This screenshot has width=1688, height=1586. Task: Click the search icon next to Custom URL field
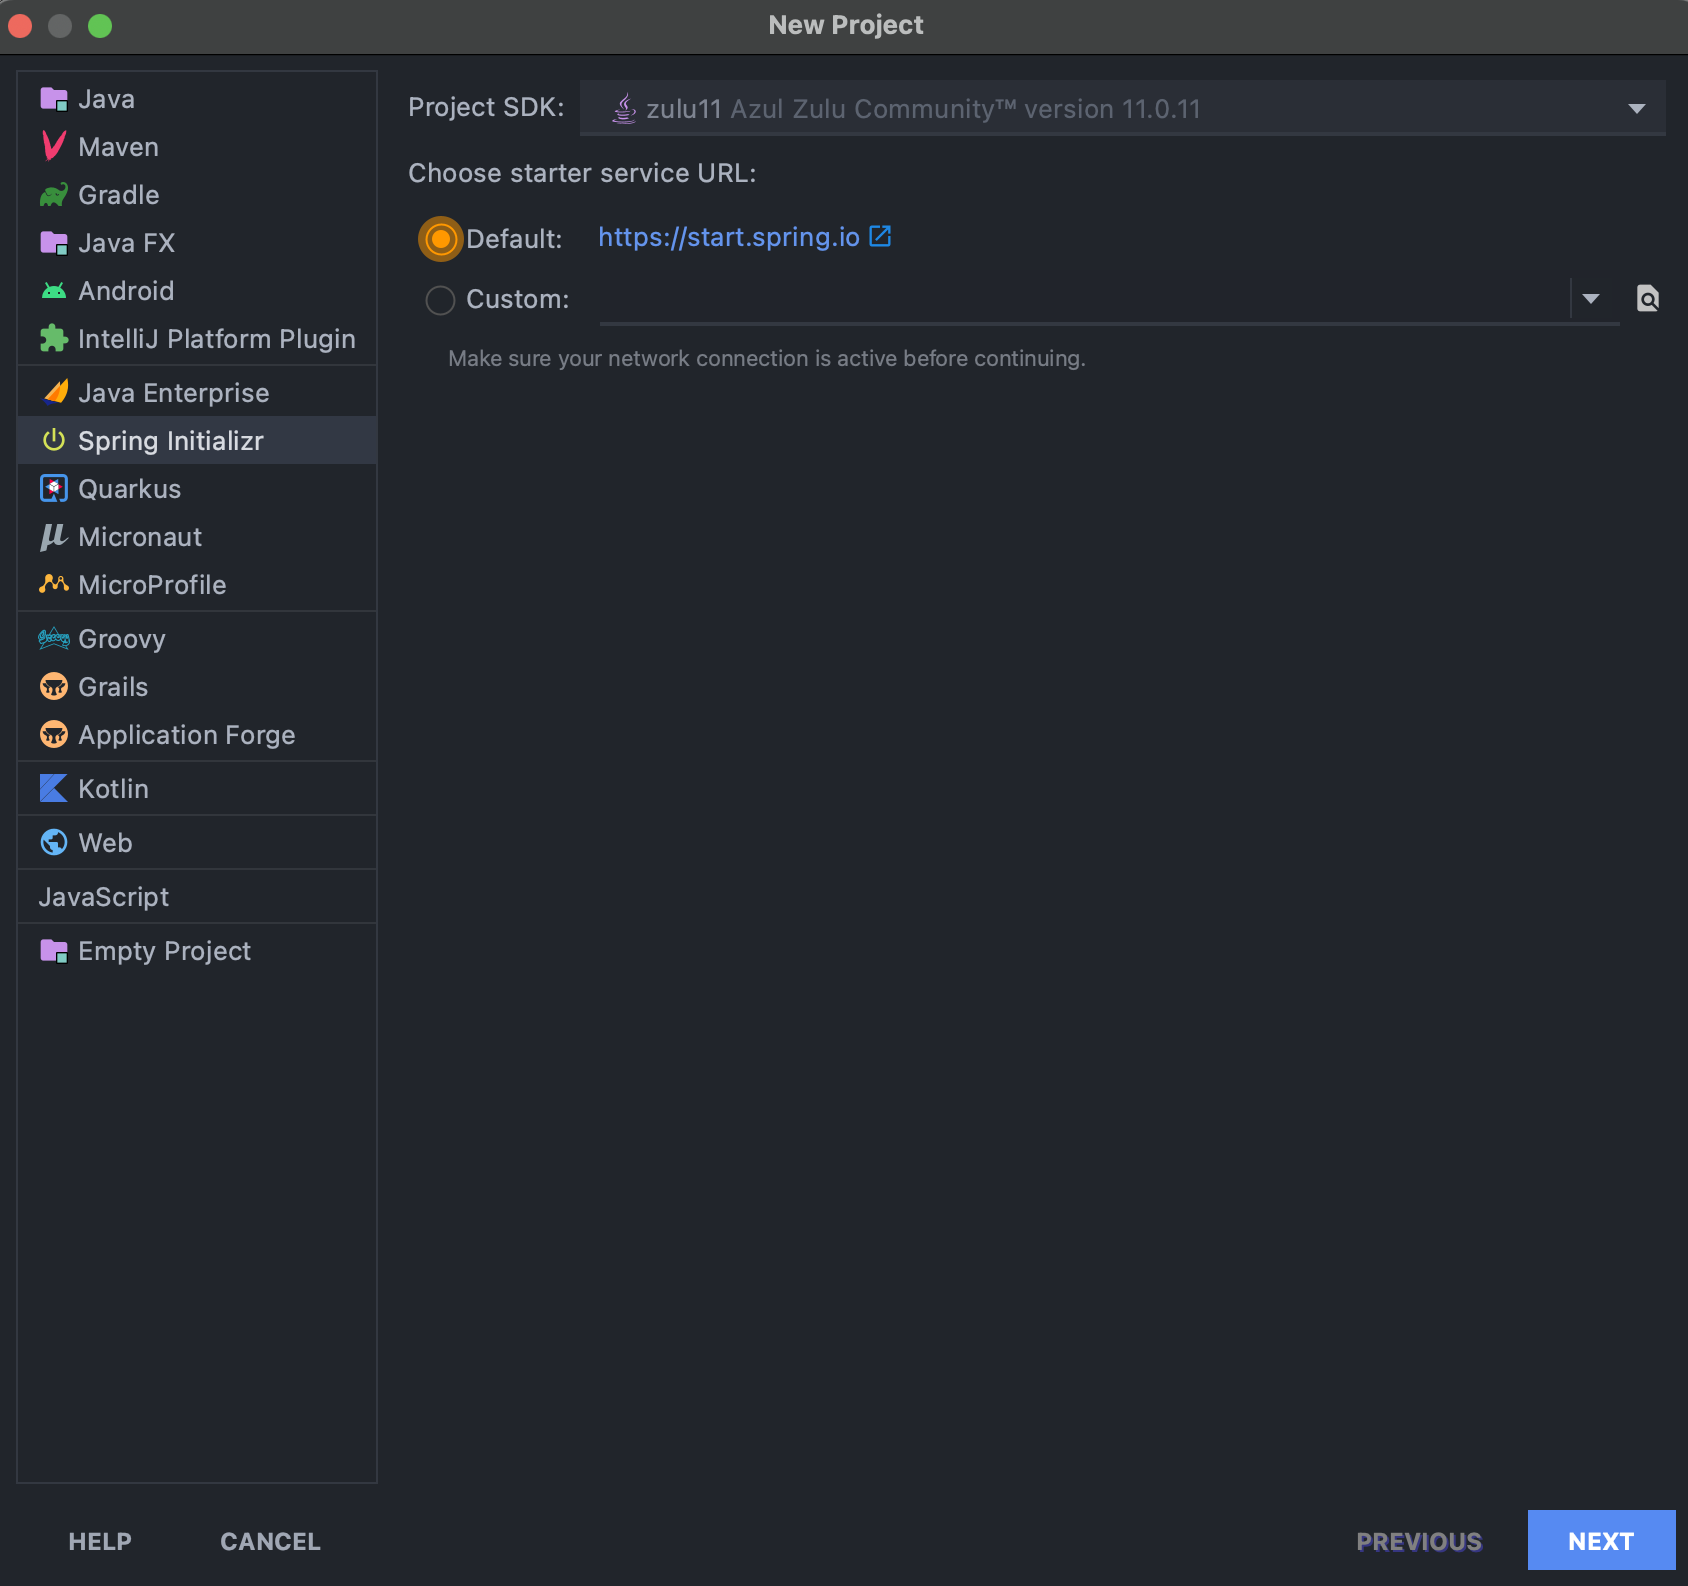pyautogui.click(x=1648, y=298)
